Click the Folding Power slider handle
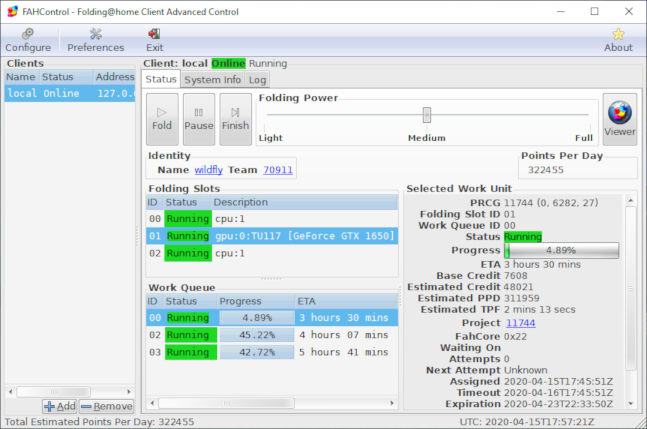 pos(427,115)
